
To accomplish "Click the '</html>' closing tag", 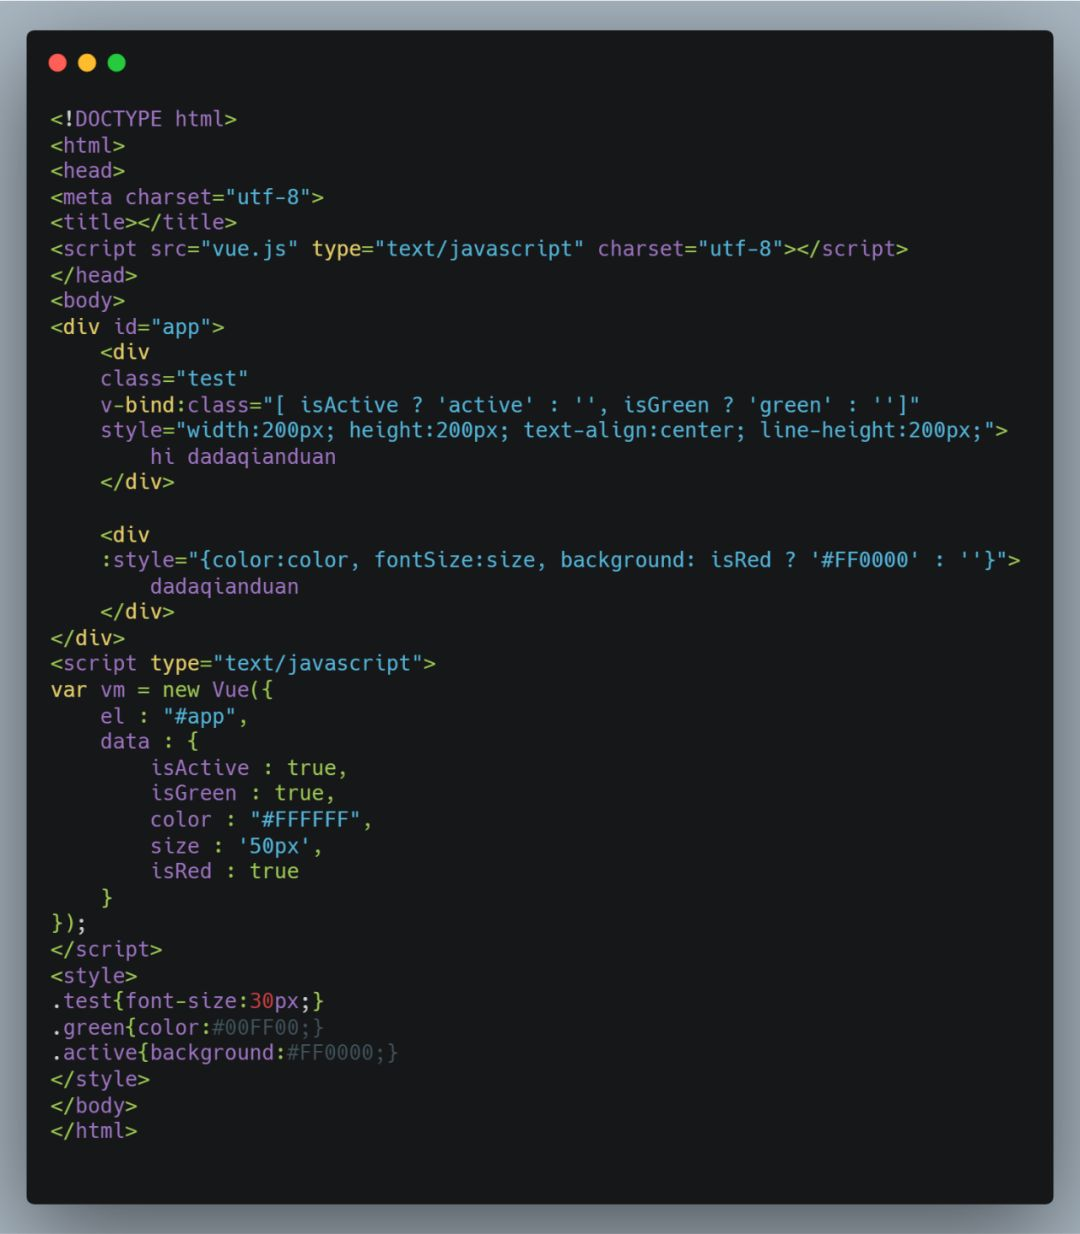I will click(x=94, y=1131).
